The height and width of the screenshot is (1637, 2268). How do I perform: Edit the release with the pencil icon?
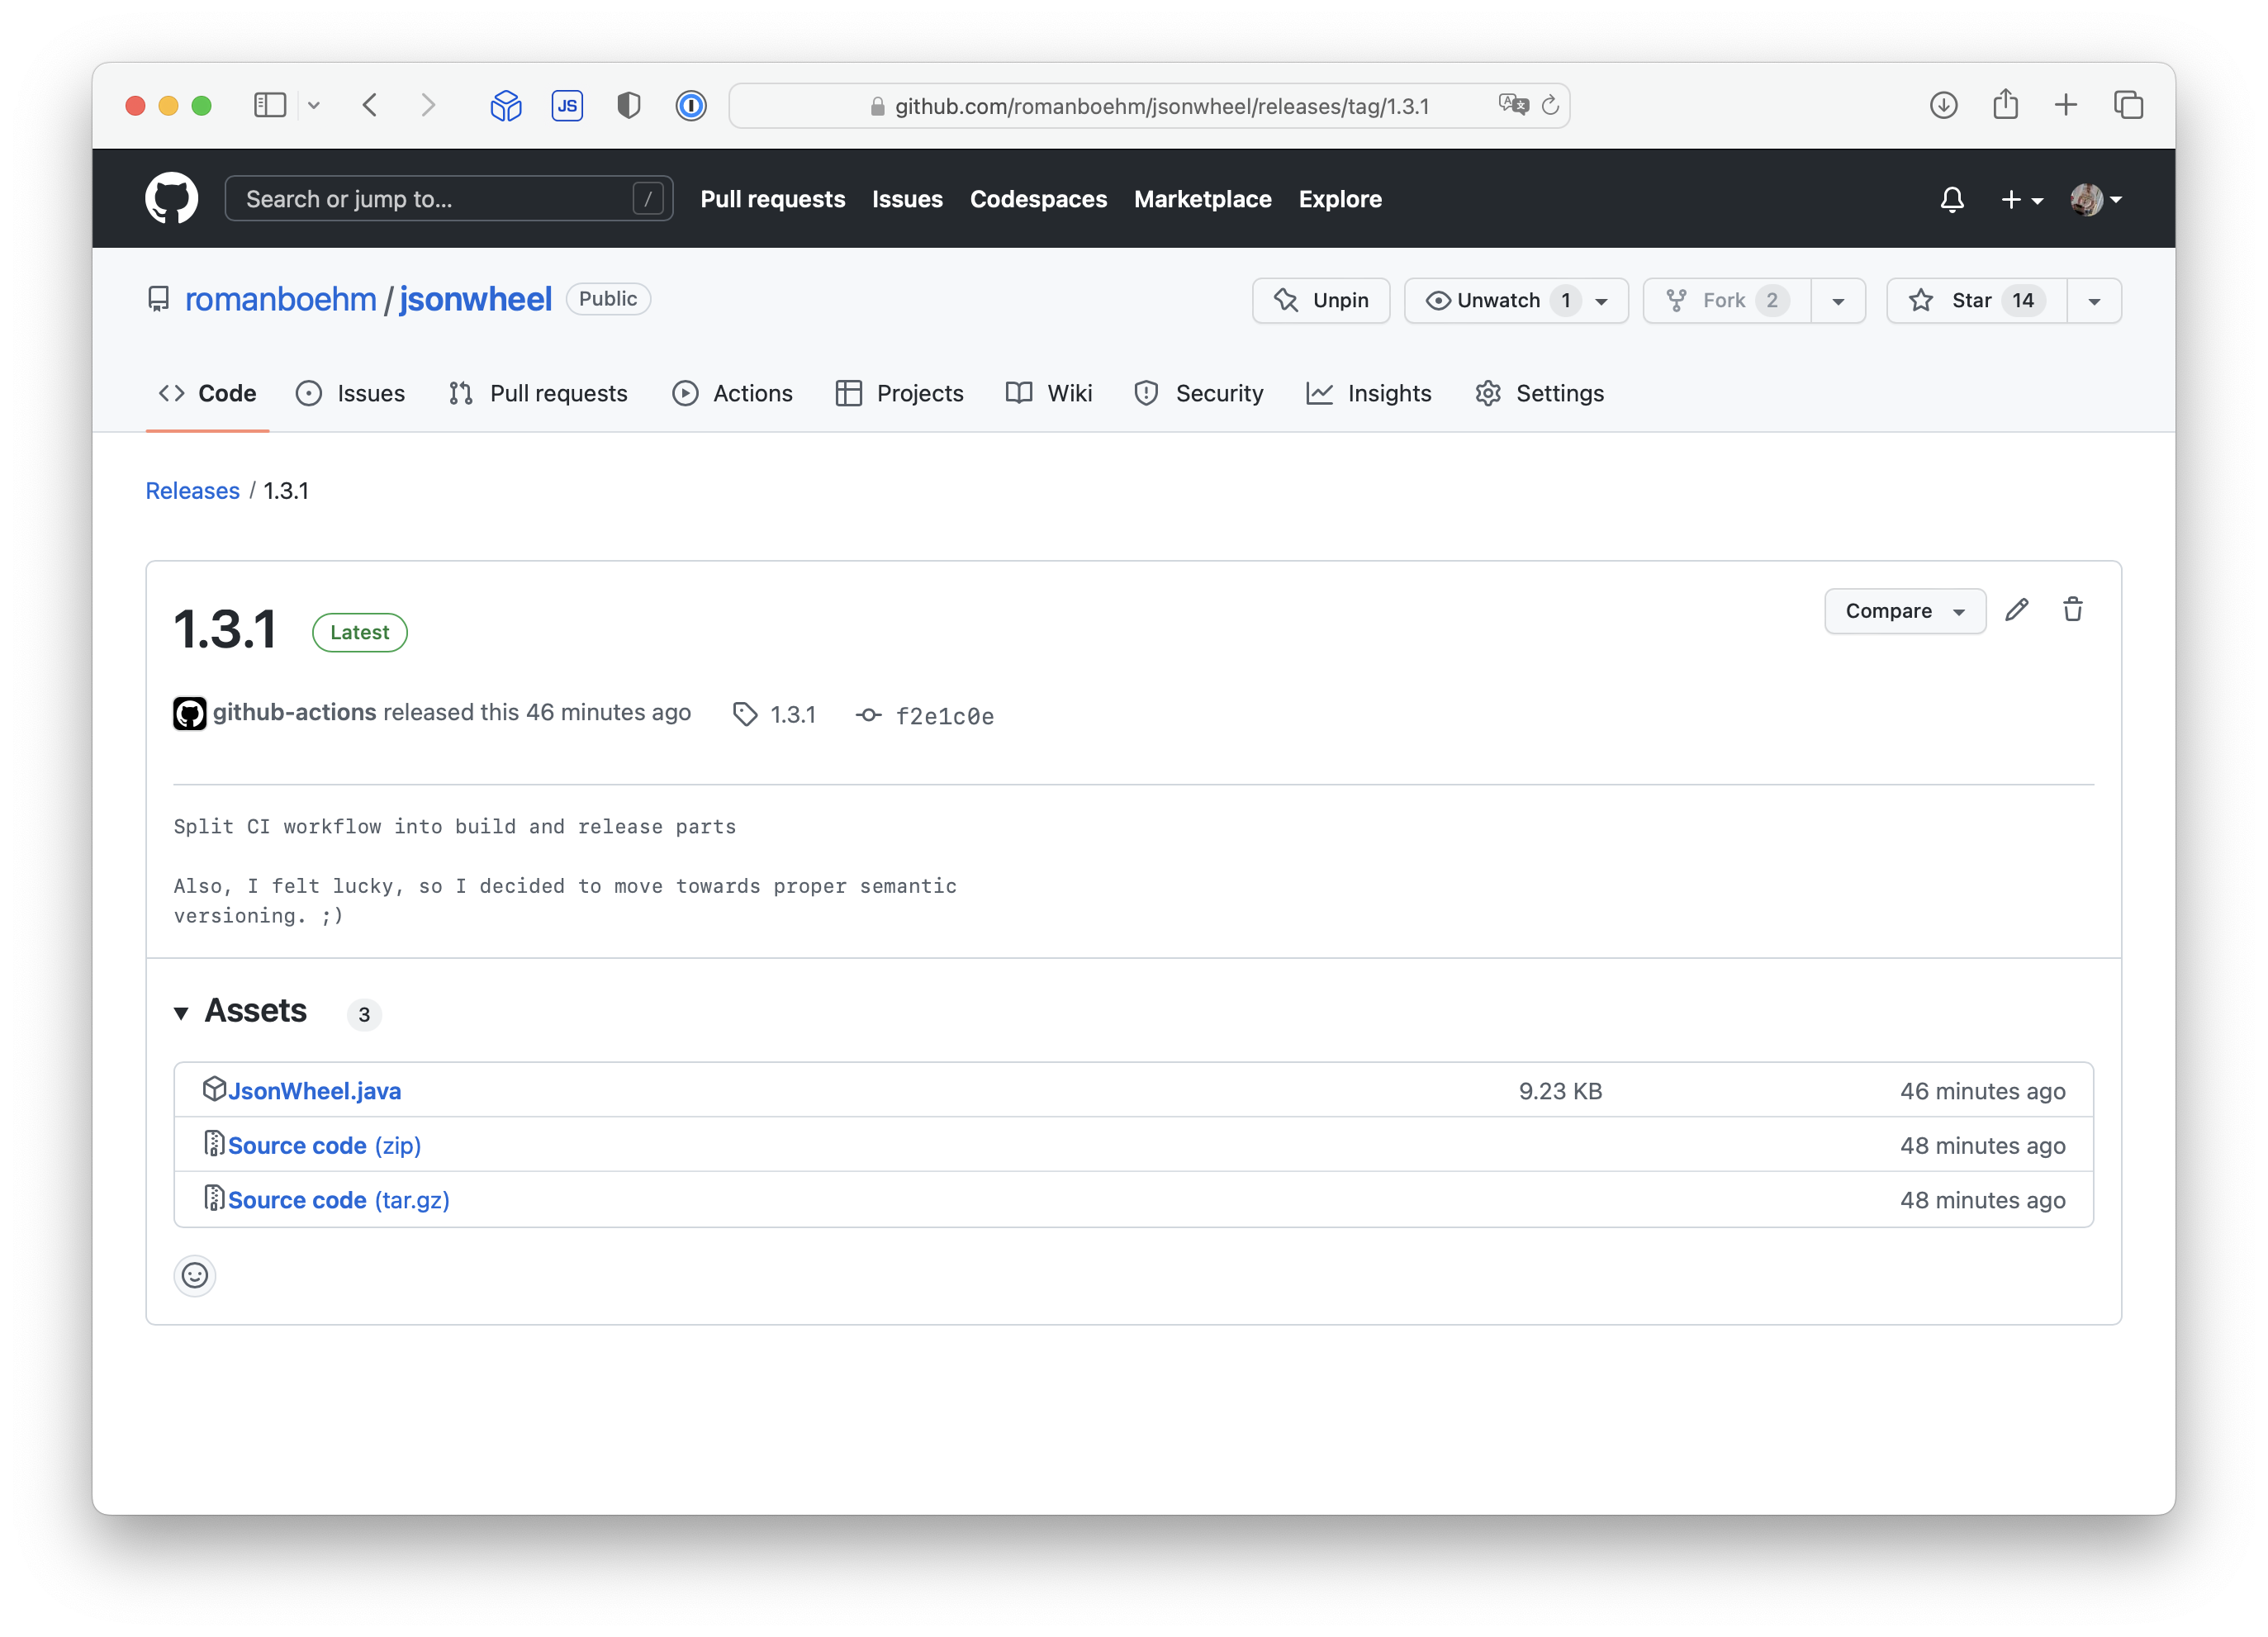point(2018,610)
